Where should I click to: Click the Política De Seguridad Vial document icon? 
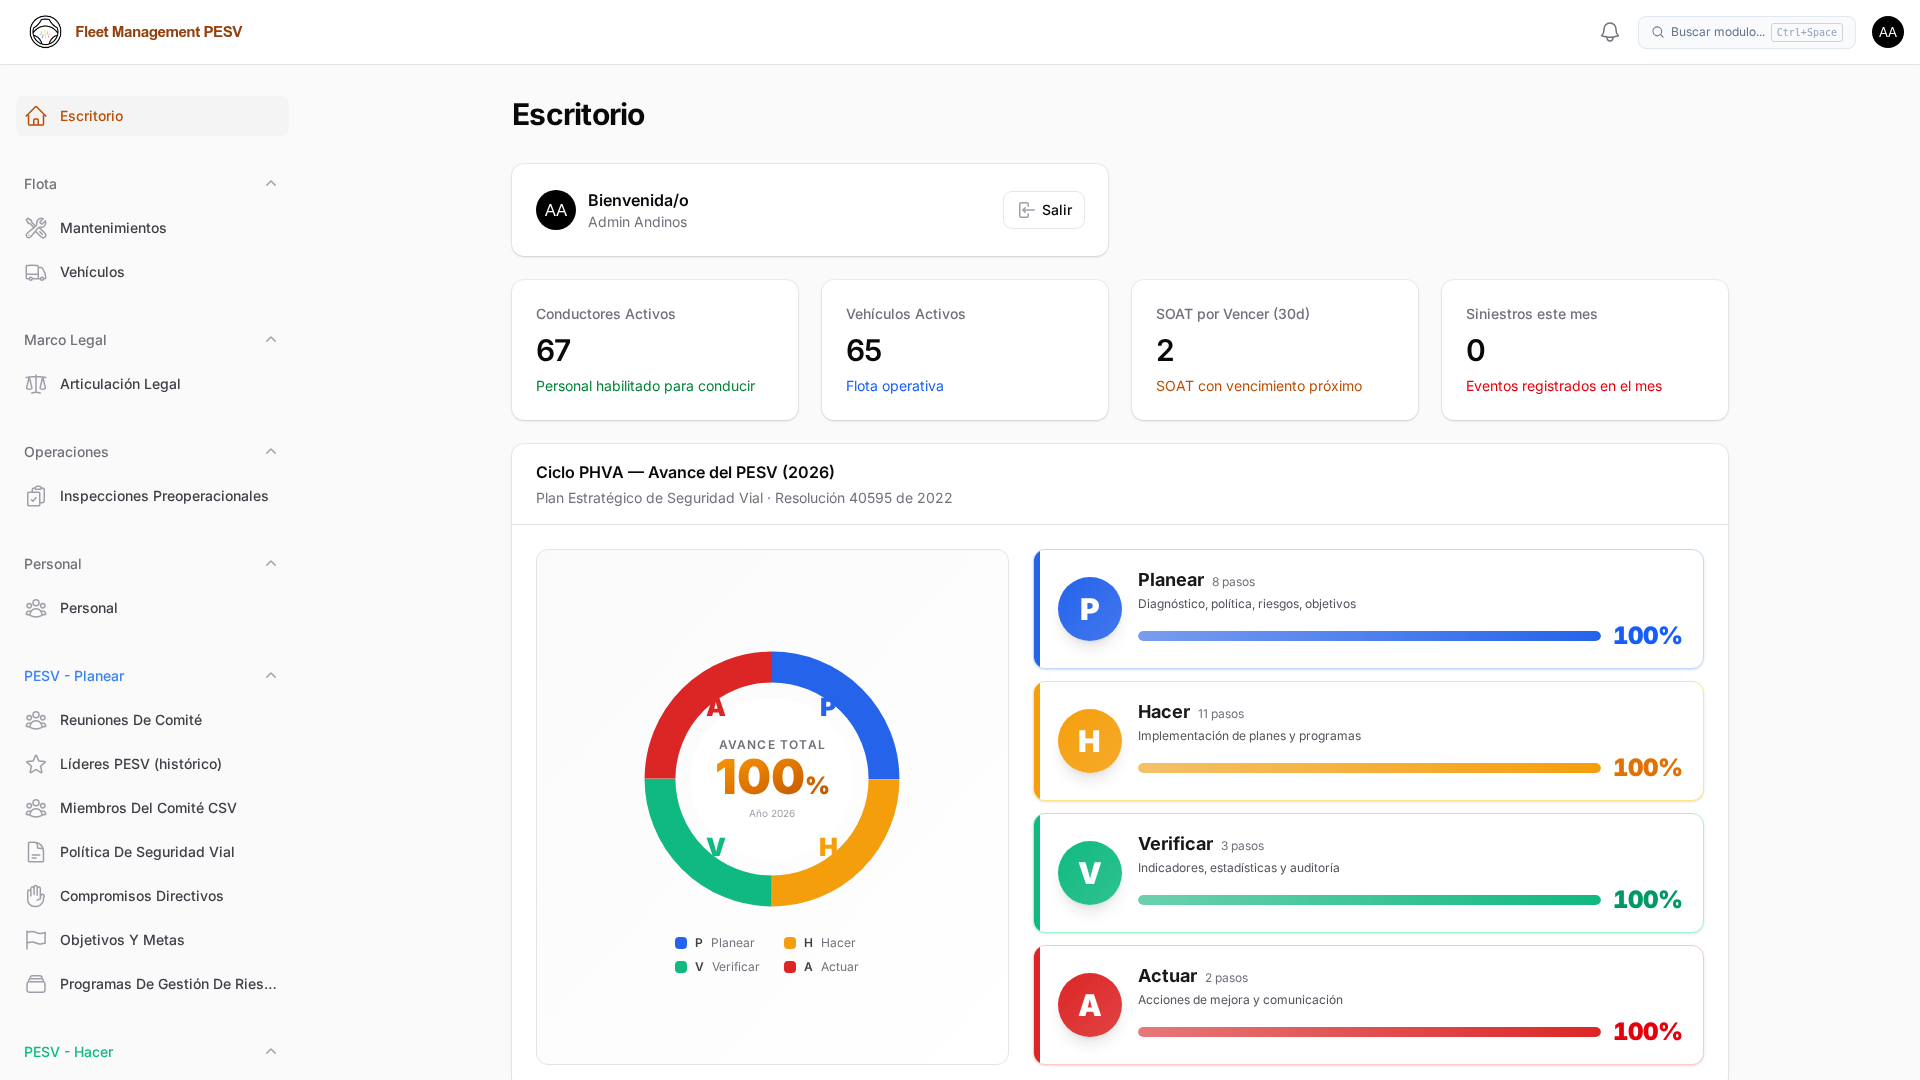click(36, 852)
